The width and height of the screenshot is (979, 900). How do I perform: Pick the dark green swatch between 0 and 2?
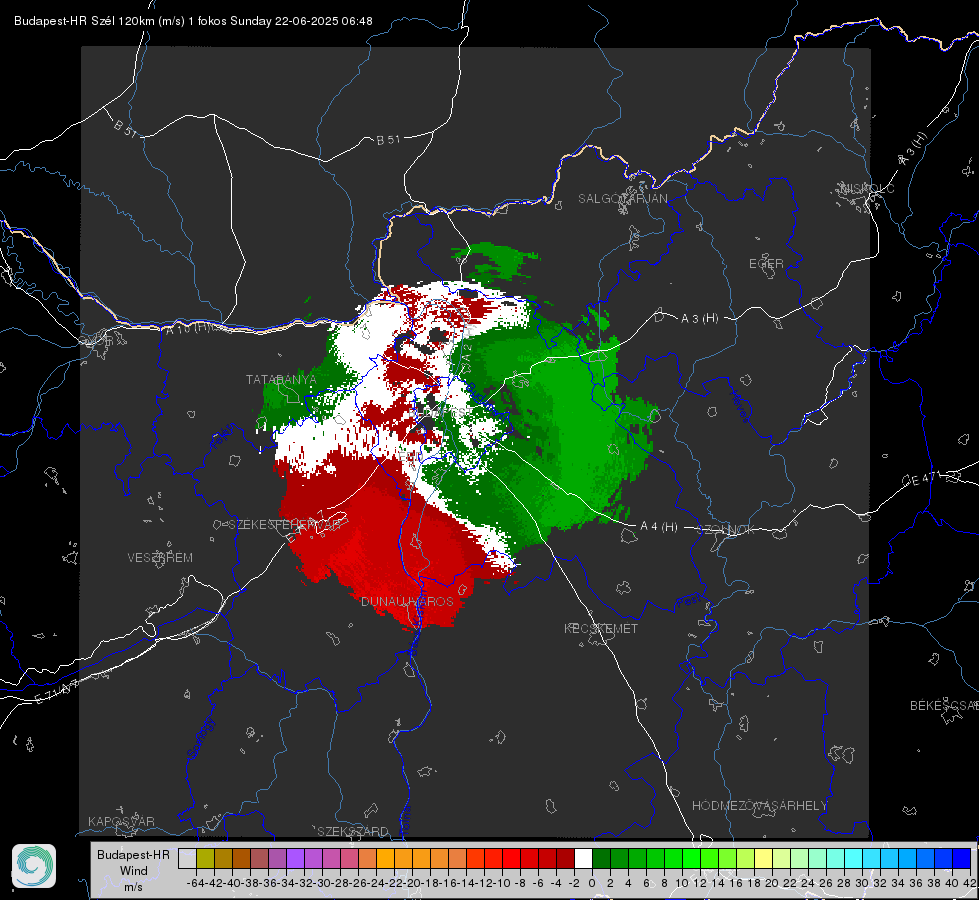pyautogui.click(x=601, y=858)
